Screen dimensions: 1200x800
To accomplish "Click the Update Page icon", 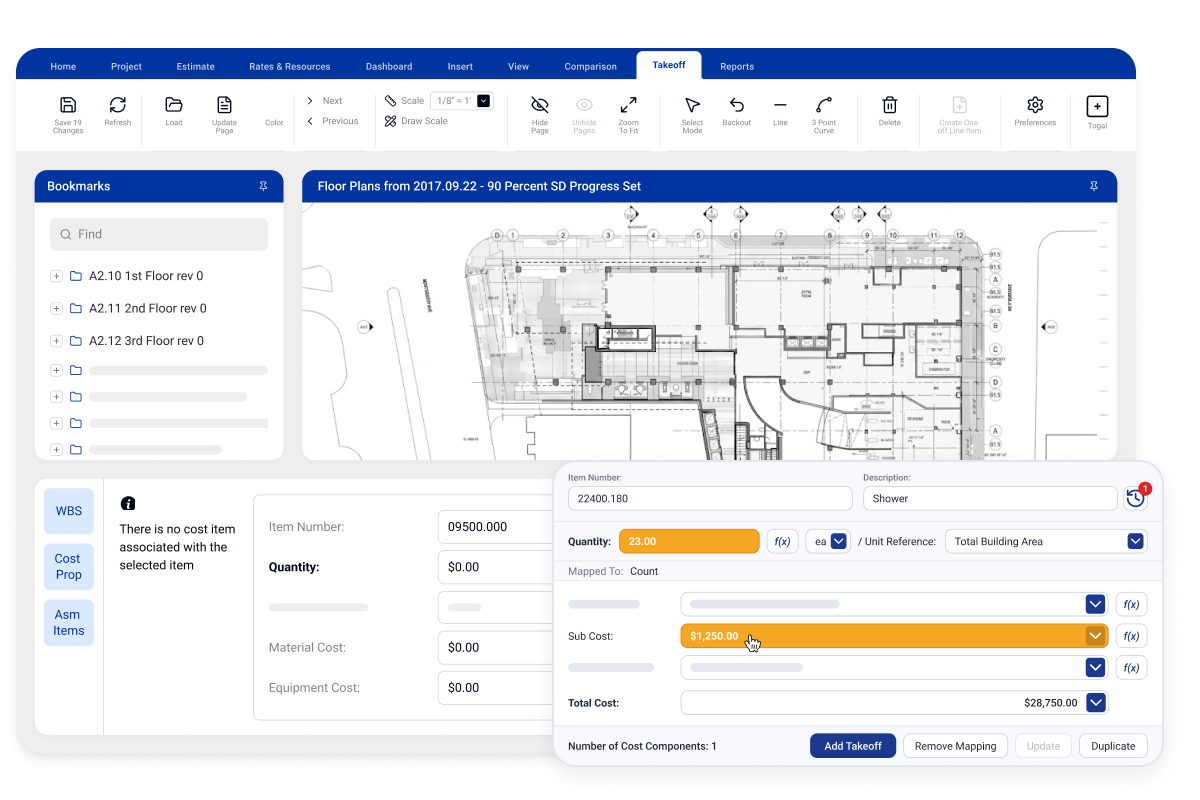I will [x=224, y=105].
